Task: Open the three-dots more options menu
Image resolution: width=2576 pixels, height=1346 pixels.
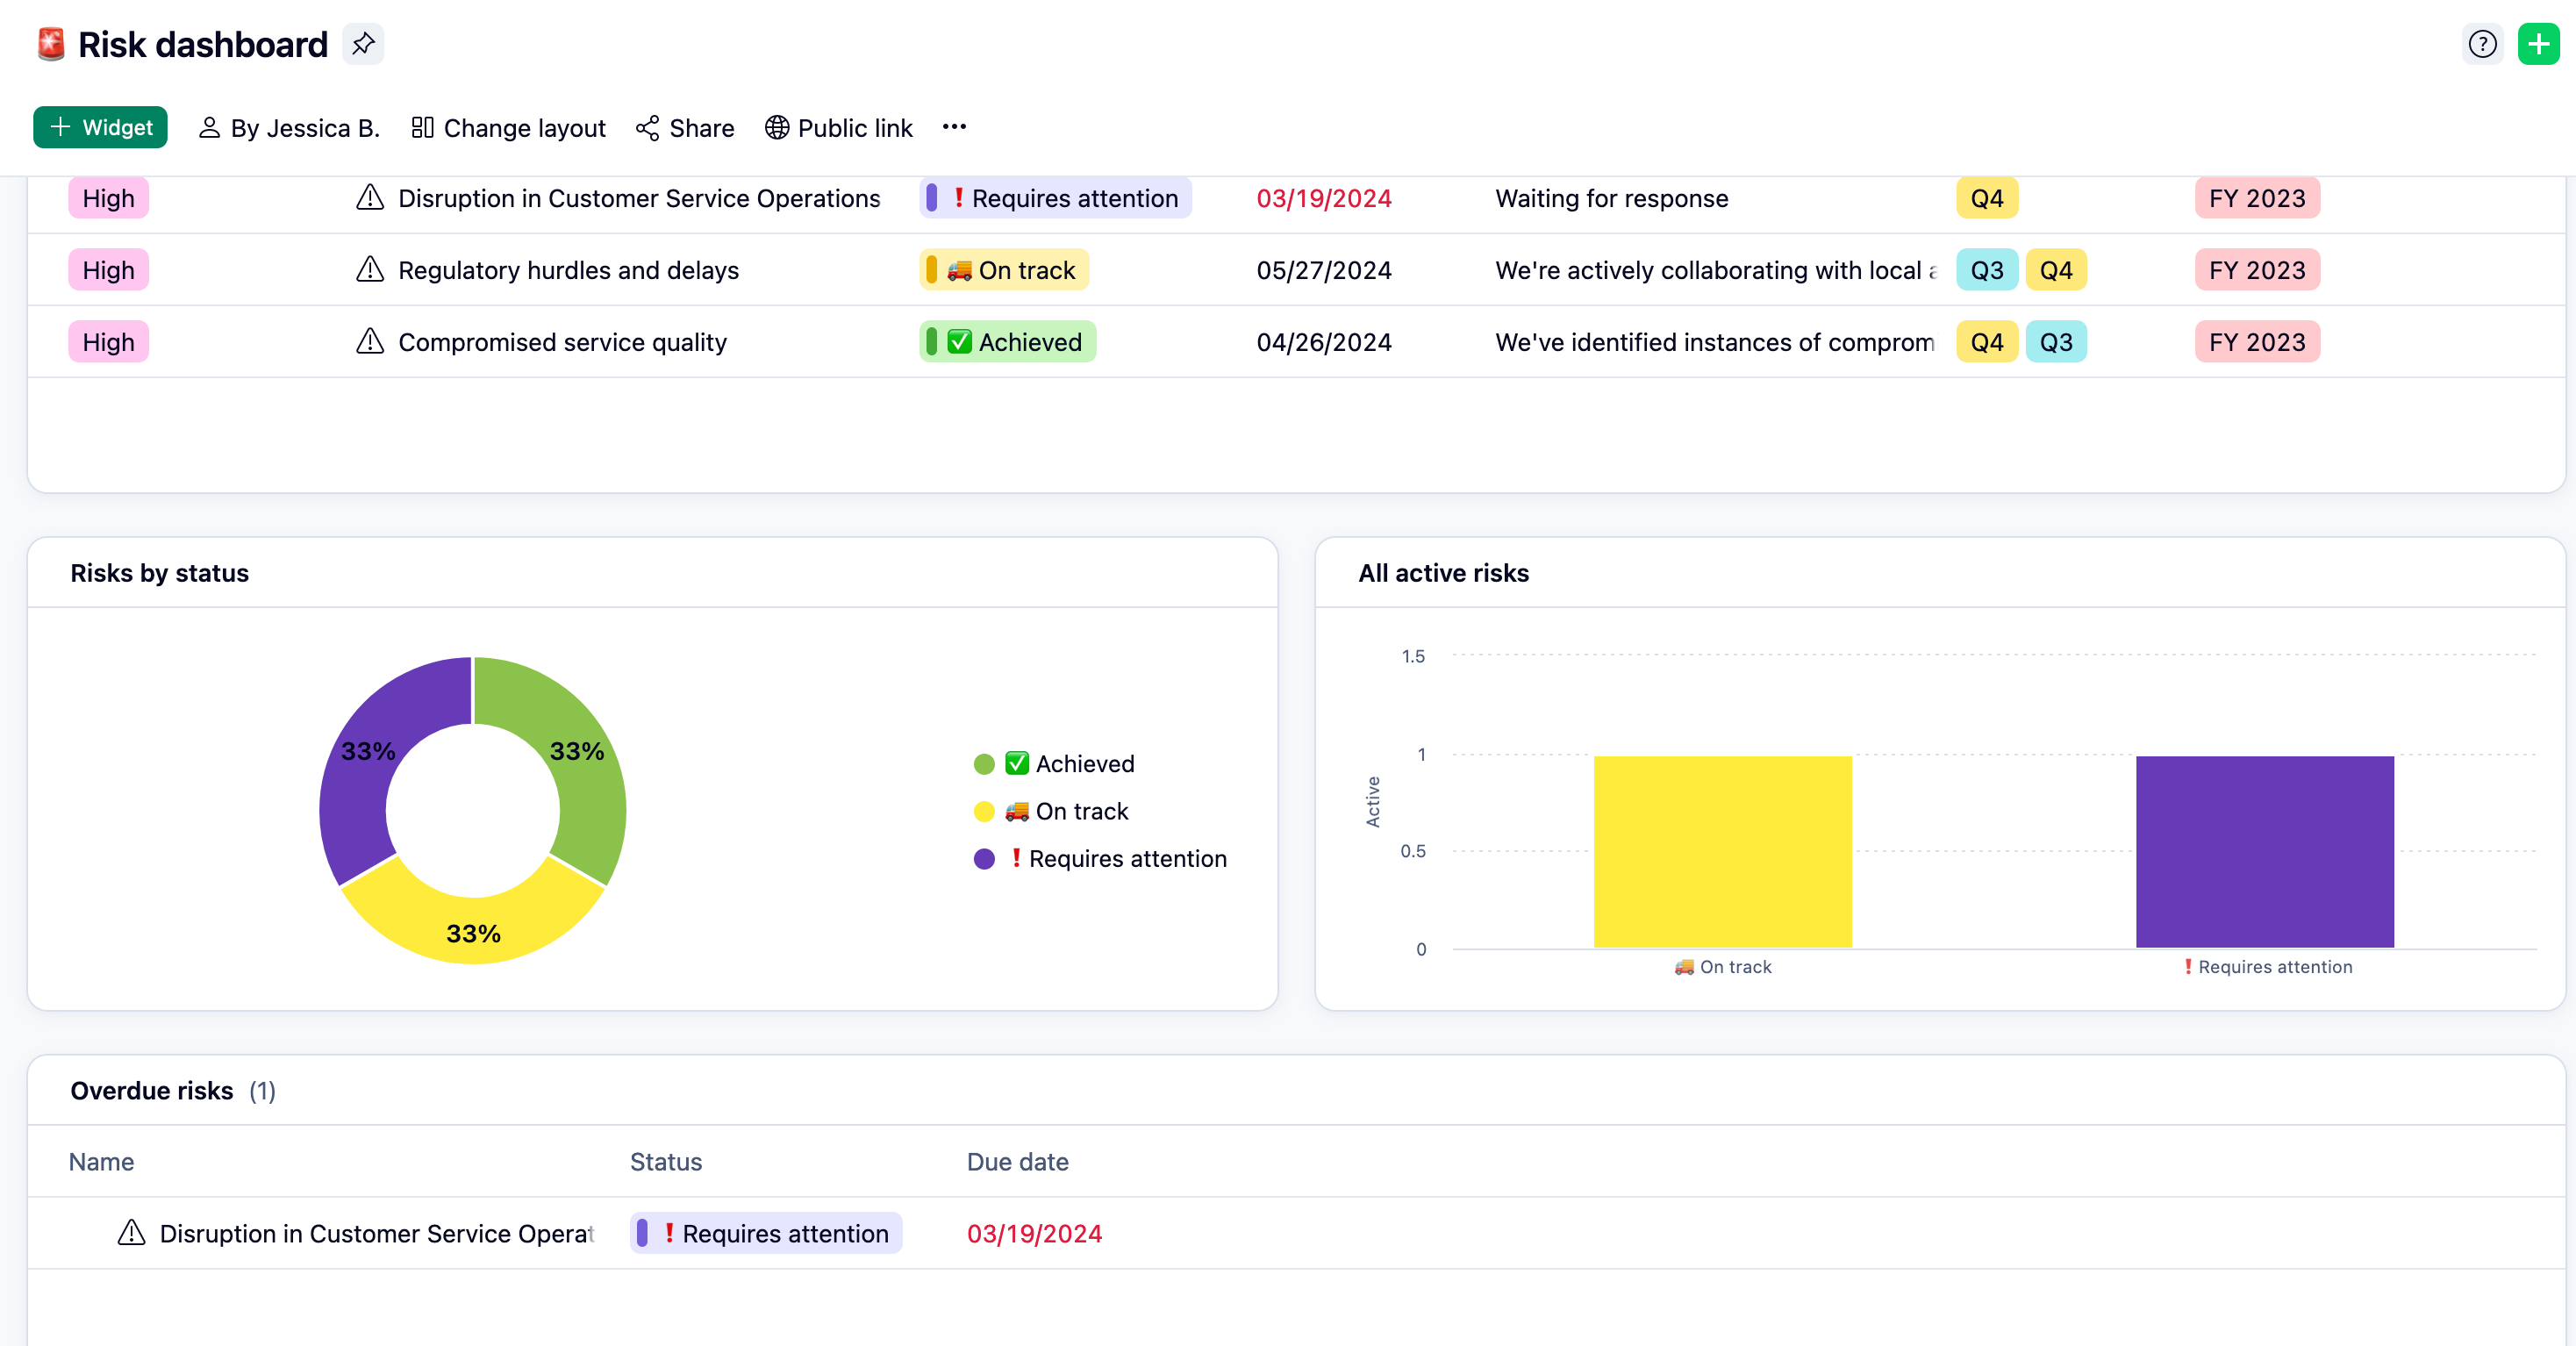Action: 954,127
